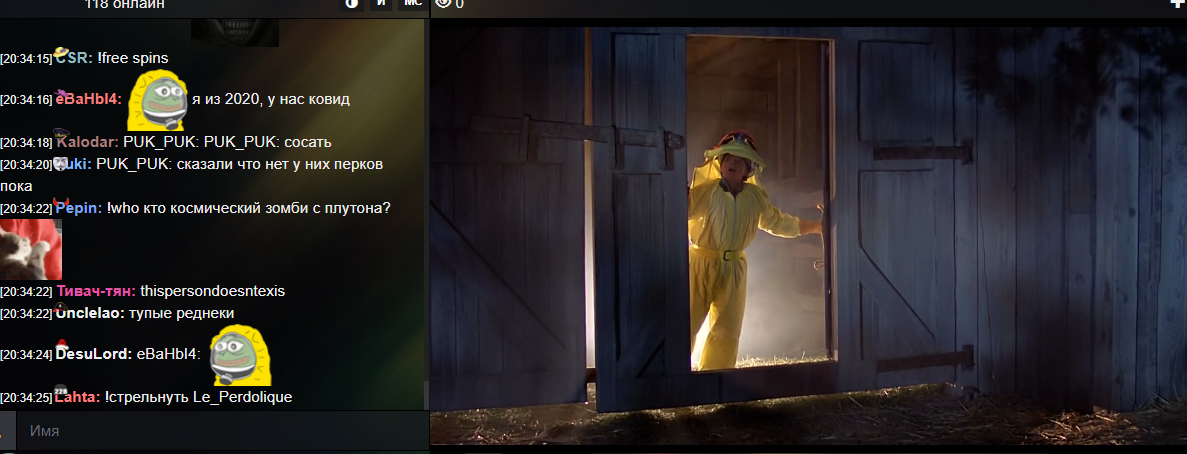Click the viewer count '0' next to eye
Screen dimensions: 1187x454
click(460, 5)
